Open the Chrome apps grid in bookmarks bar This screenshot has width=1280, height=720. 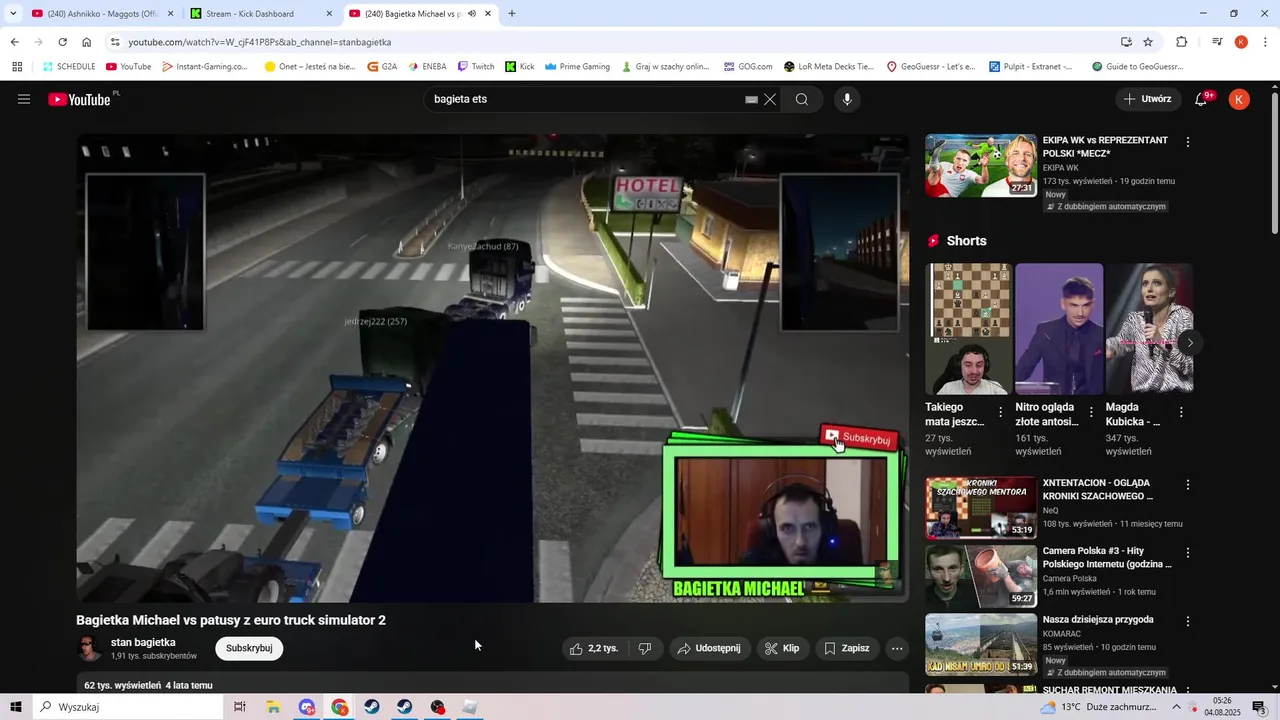coord(17,67)
